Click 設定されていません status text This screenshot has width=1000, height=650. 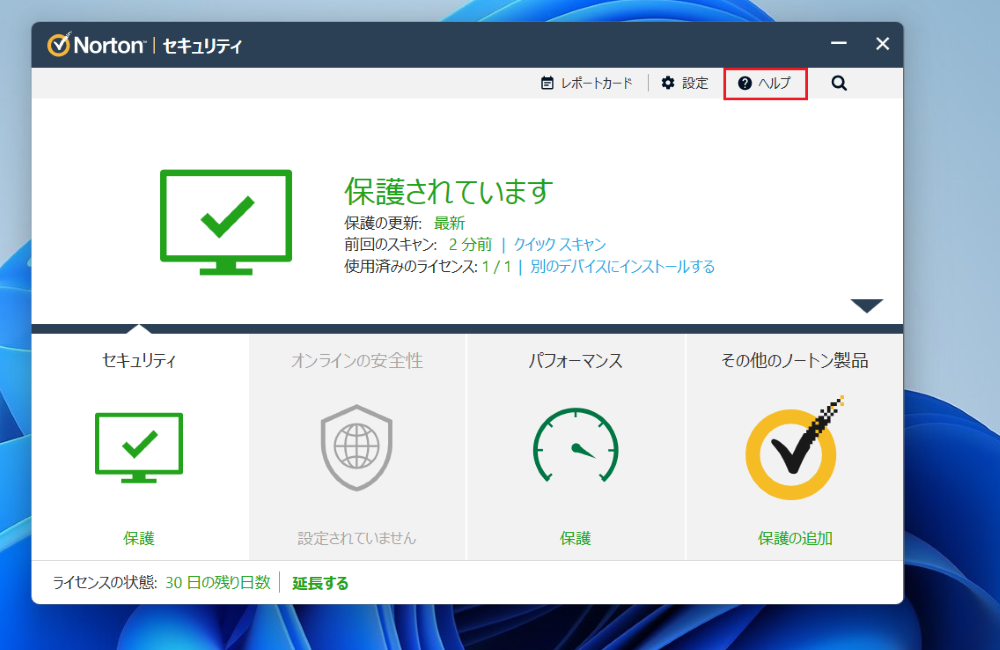point(357,538)
